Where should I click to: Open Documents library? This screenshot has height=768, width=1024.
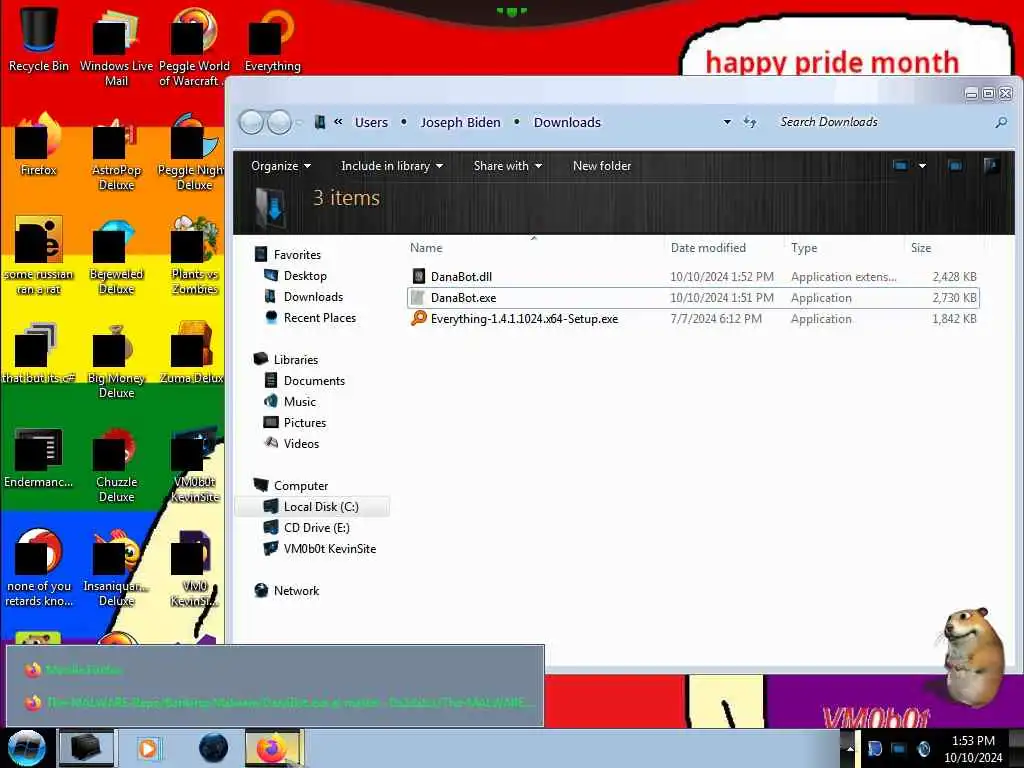(313, 381)
